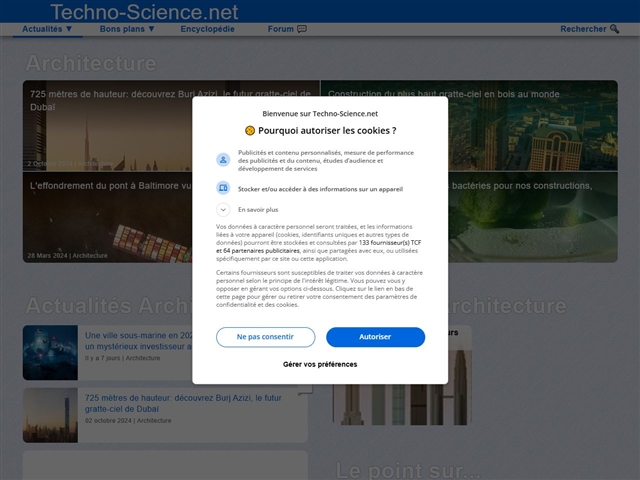Viewport: 640px width, 480px height.
Task: Click the Techno-Science.net site logo
Action: [x=144, y=12]
